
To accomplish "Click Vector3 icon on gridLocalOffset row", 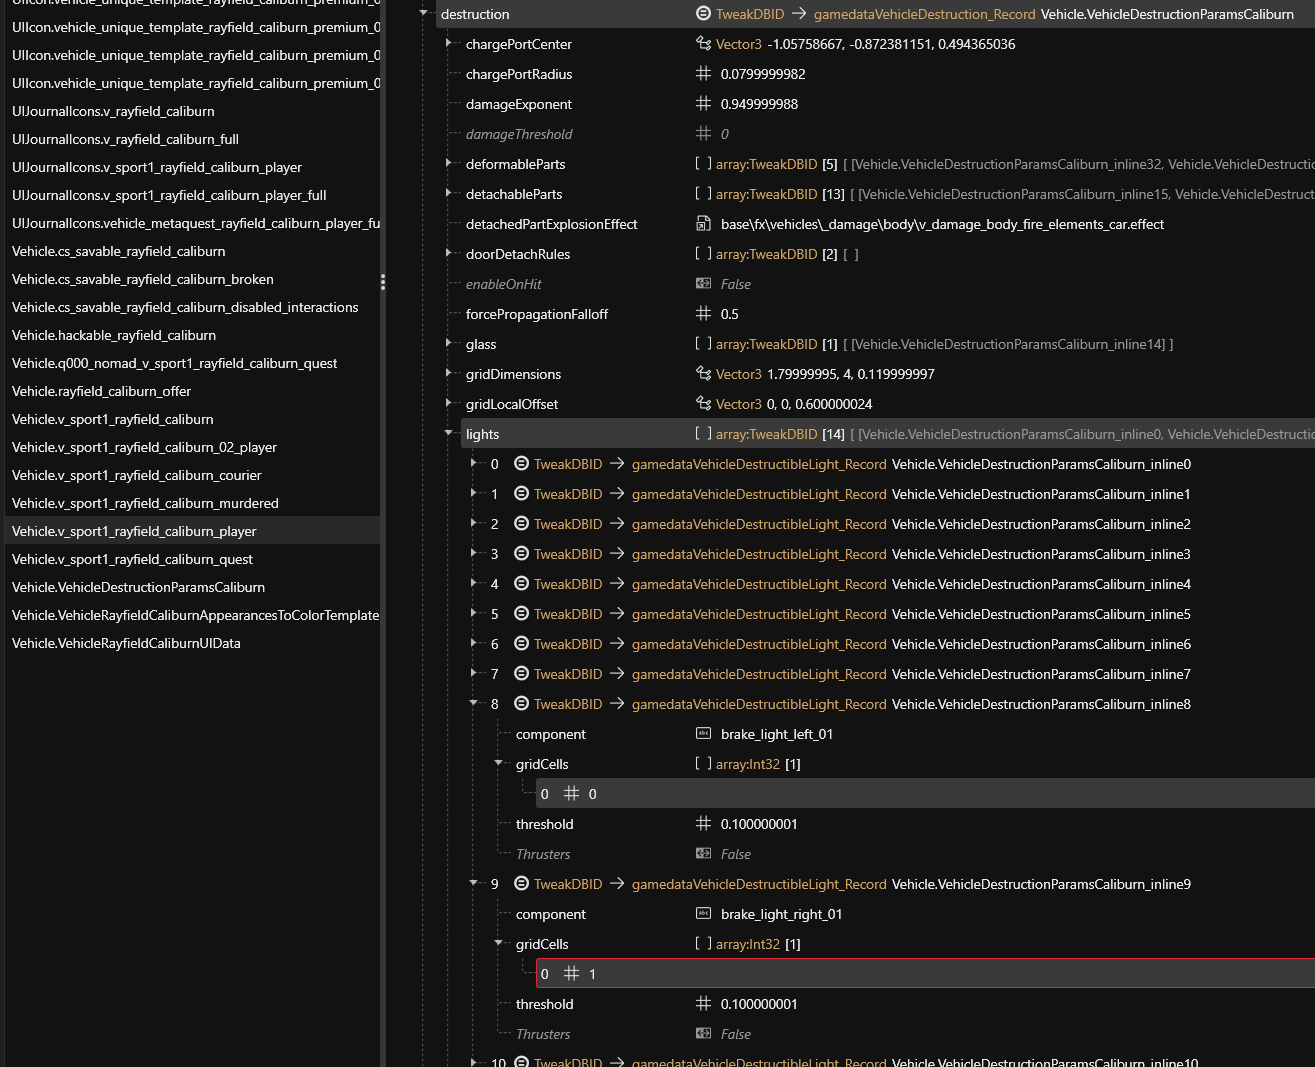I will pos(703,404).
